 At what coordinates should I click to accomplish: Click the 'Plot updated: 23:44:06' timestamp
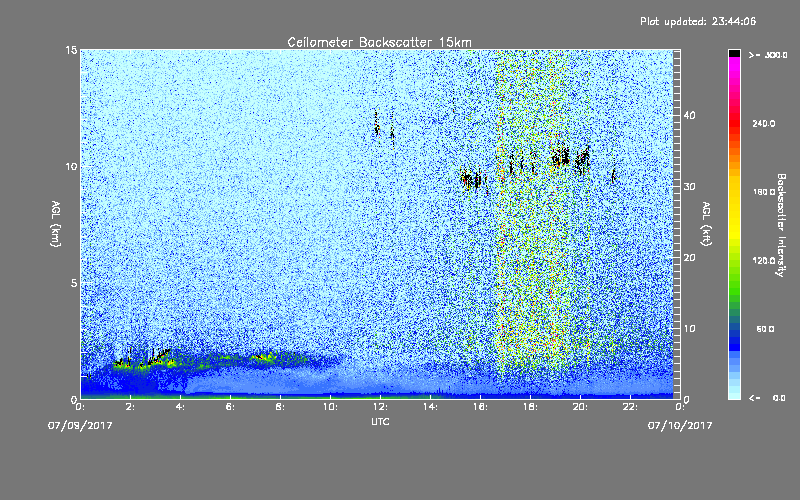[x=698, y=21]
